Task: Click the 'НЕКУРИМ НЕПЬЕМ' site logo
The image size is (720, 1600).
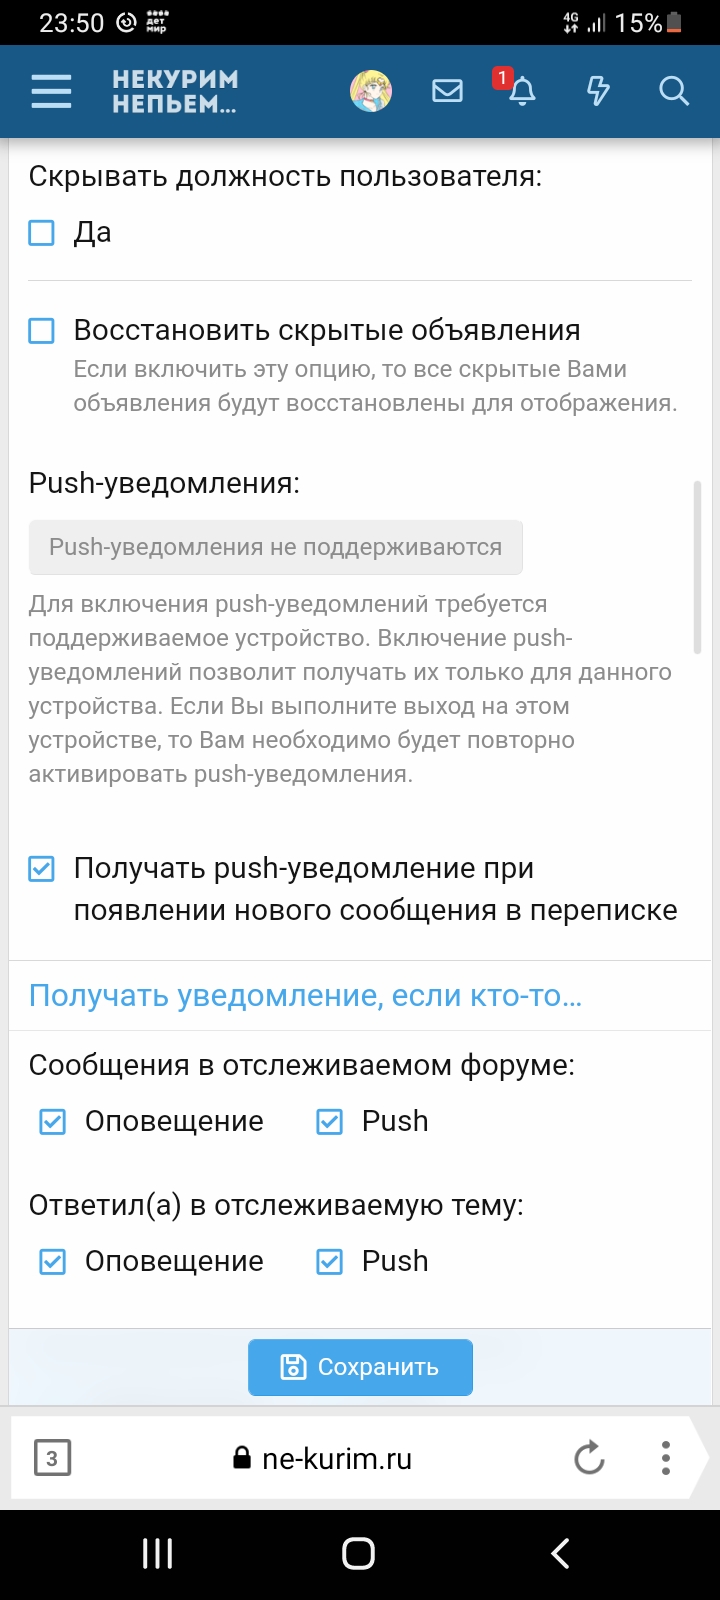Action: click(x=175, y=91)
